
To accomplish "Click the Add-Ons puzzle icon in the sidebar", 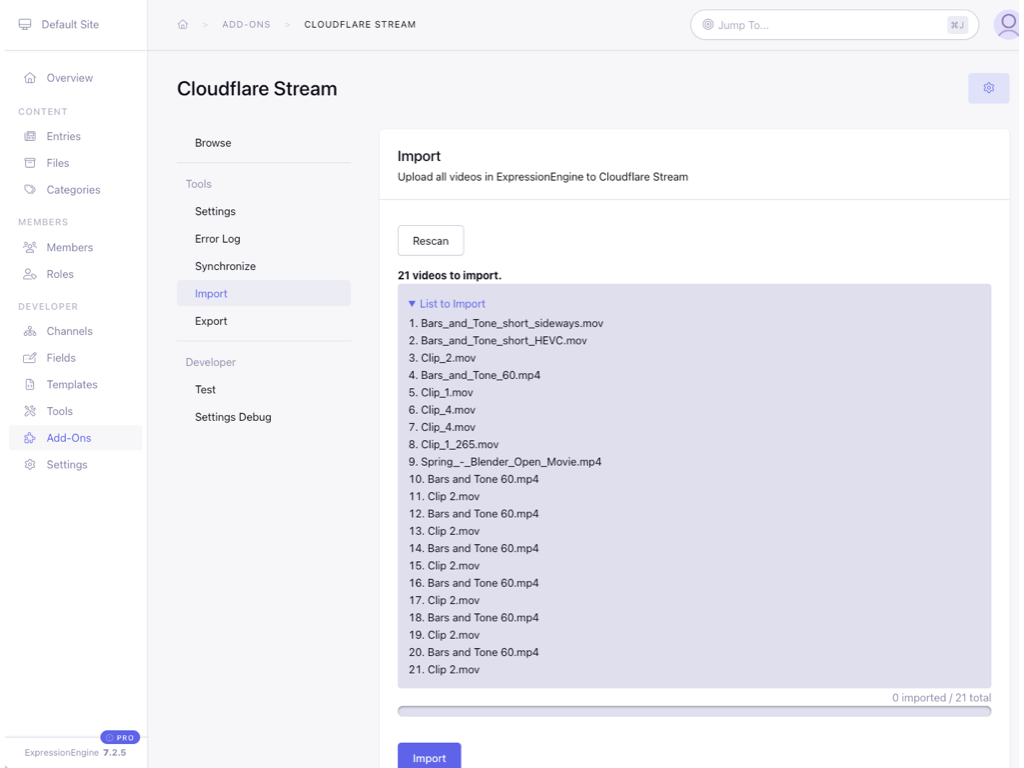I will click(30, 438).
